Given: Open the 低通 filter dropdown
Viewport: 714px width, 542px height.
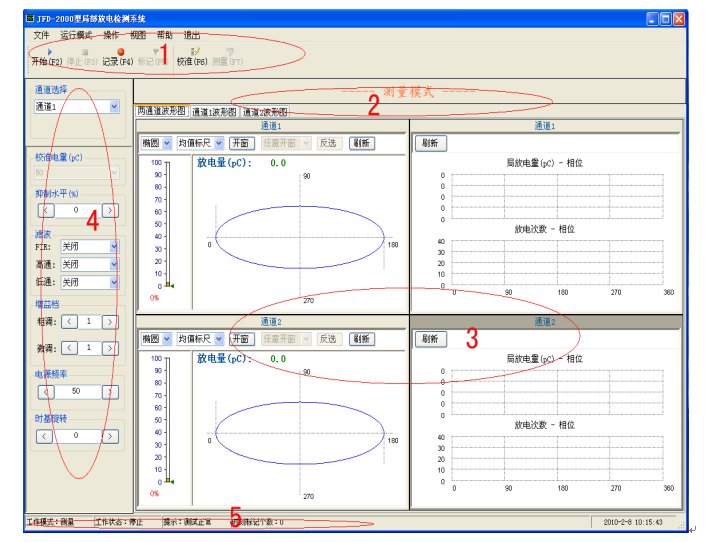Looking at the screenshot, I should pyautogui.click(x=114, y=282).
